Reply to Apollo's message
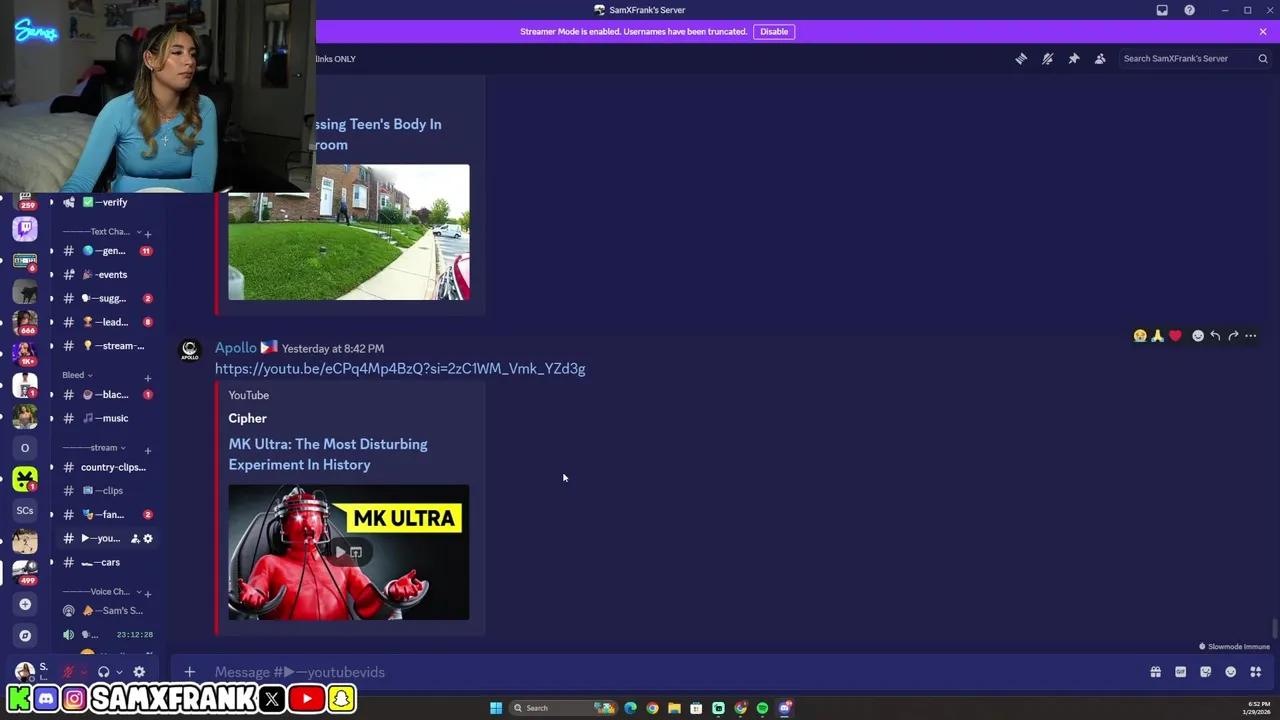Image resolution: width=1280 pixels, height=720 pixels. (1215, 336)
